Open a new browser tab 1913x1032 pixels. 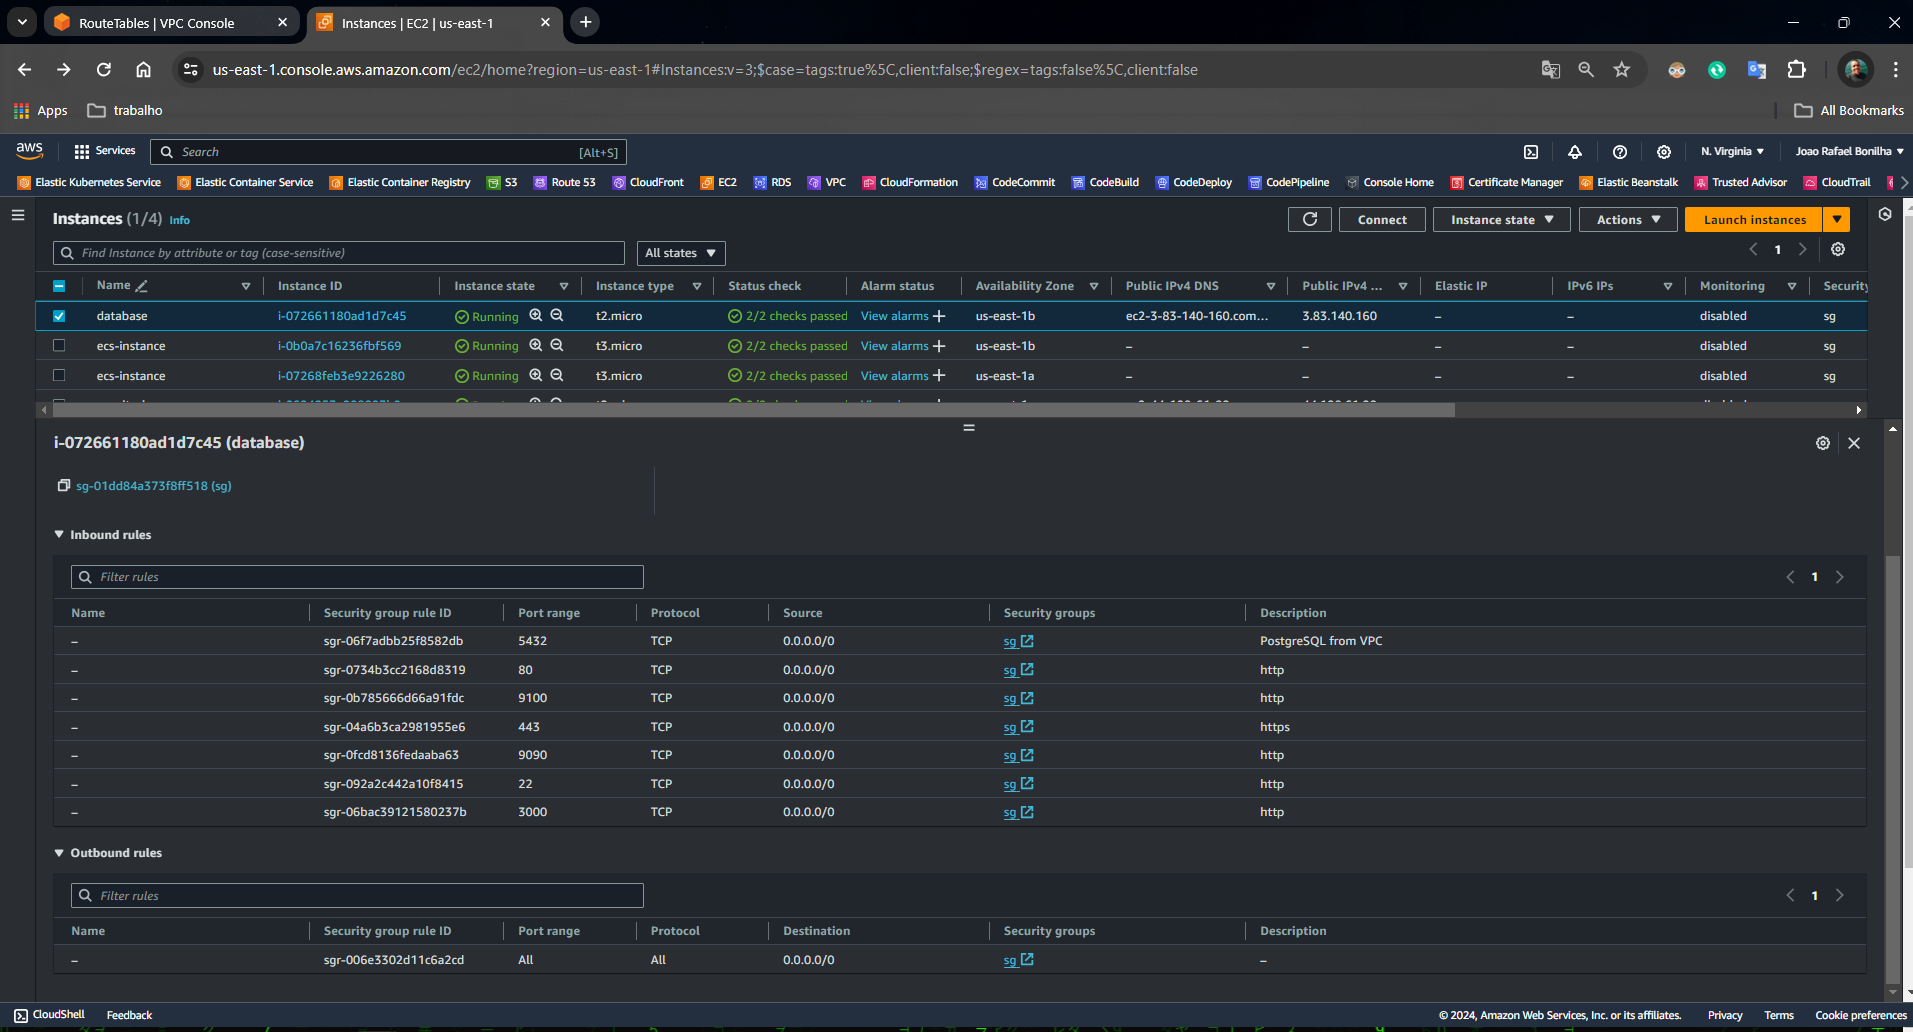586,22
